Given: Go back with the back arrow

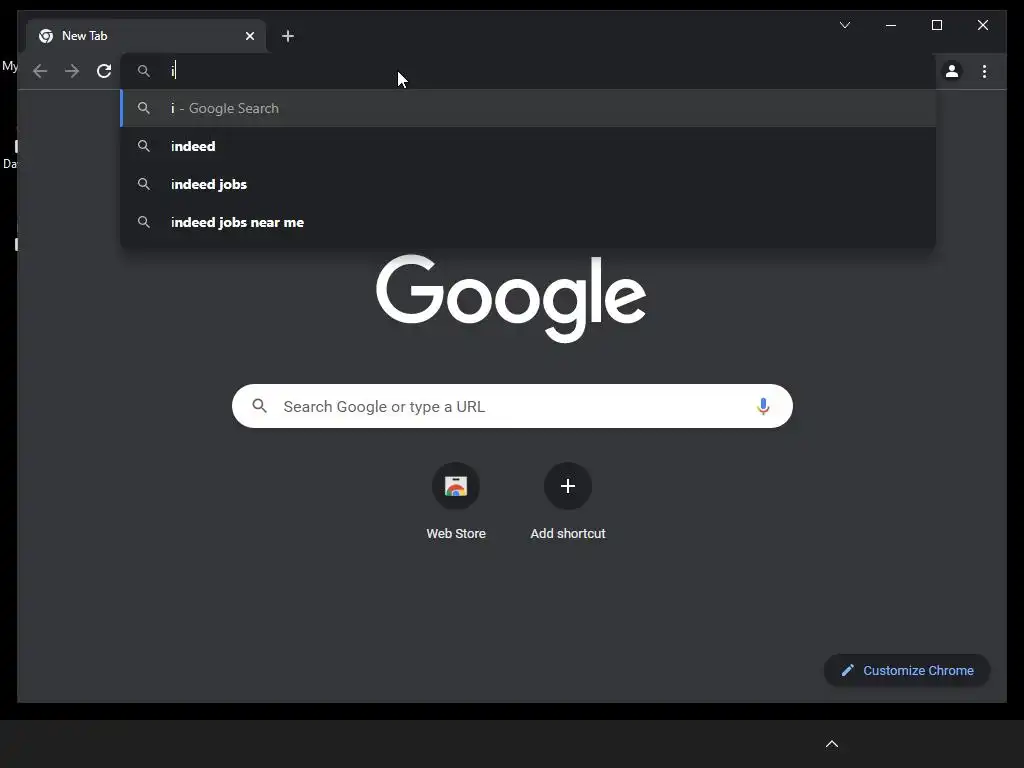Looking at the screenshot, I should tap(40, 71).
